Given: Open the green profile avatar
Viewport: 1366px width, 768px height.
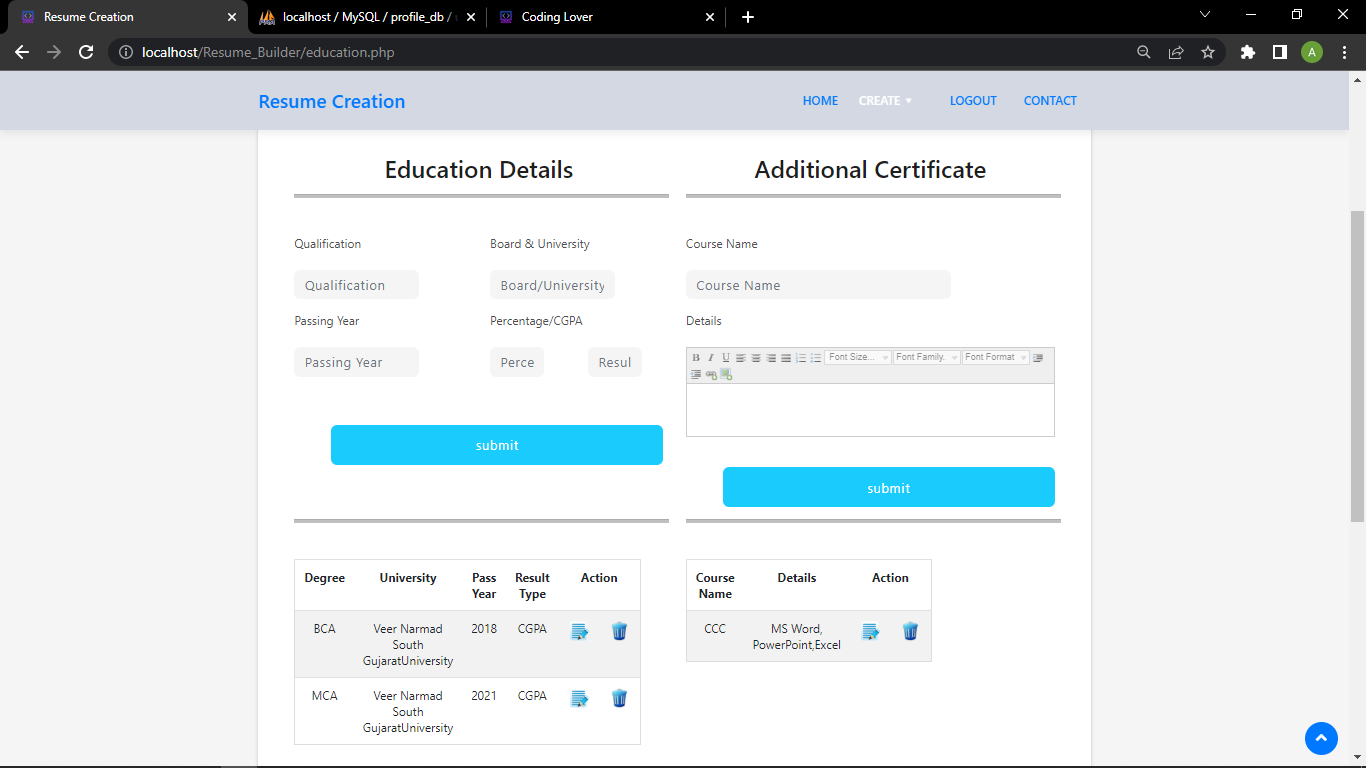Looking at the screenshot, I should coord(1312,52).
